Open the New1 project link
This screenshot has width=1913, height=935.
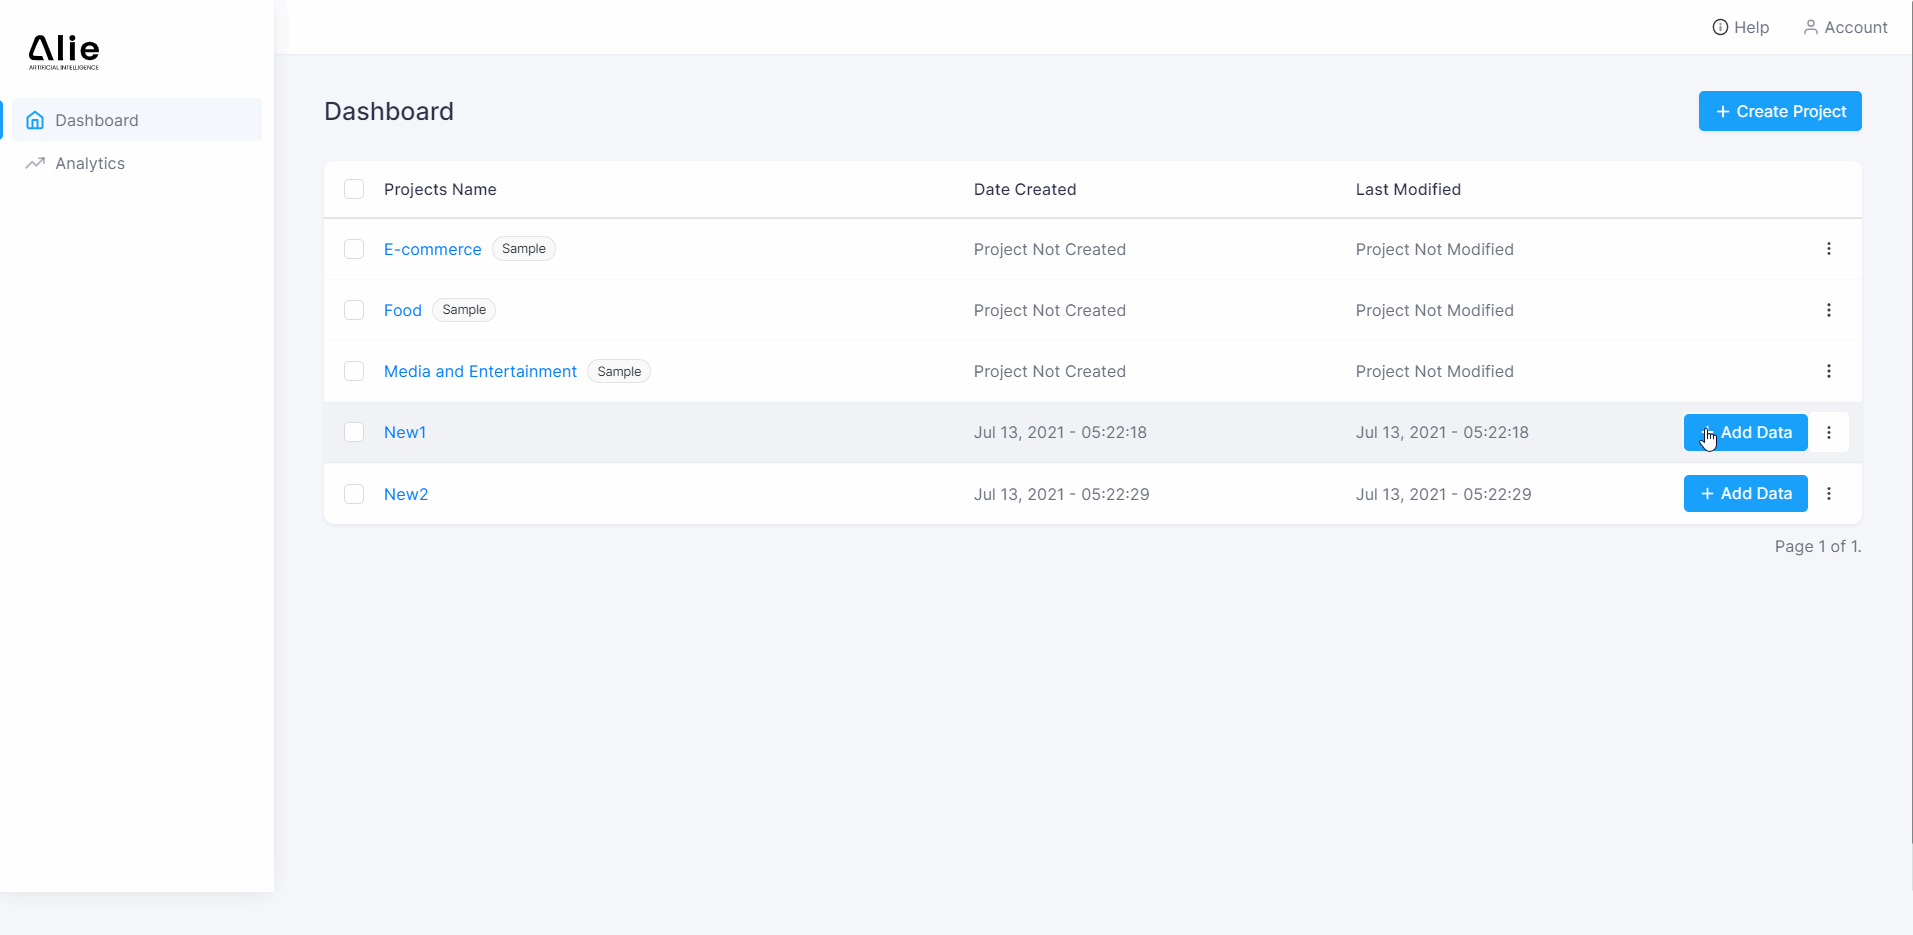pos(405,433)
